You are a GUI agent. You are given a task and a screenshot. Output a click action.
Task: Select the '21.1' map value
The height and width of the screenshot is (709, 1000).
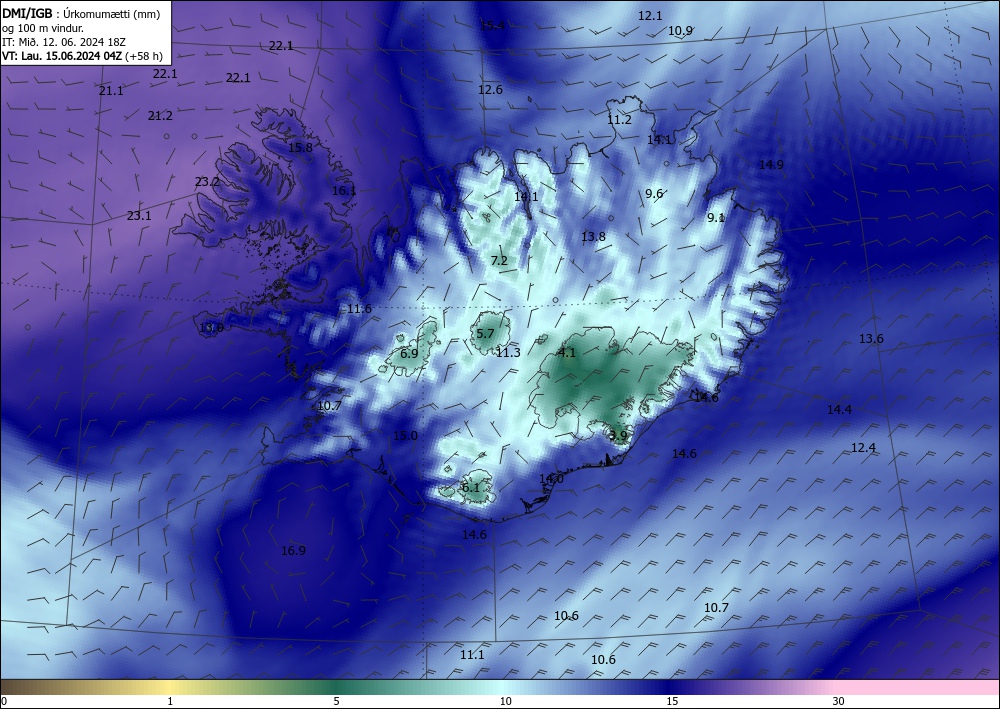coord(111,91)
